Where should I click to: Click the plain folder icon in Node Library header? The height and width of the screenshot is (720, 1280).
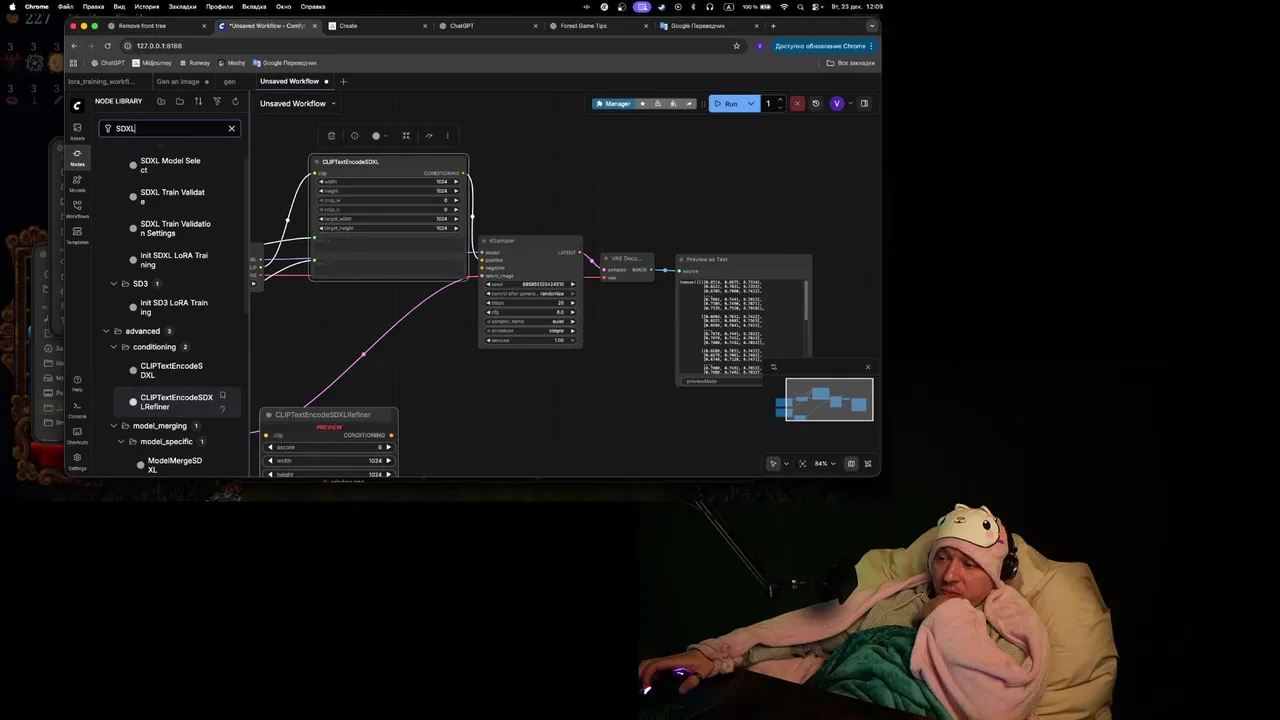pyautogui.click(x=180, y=101)
